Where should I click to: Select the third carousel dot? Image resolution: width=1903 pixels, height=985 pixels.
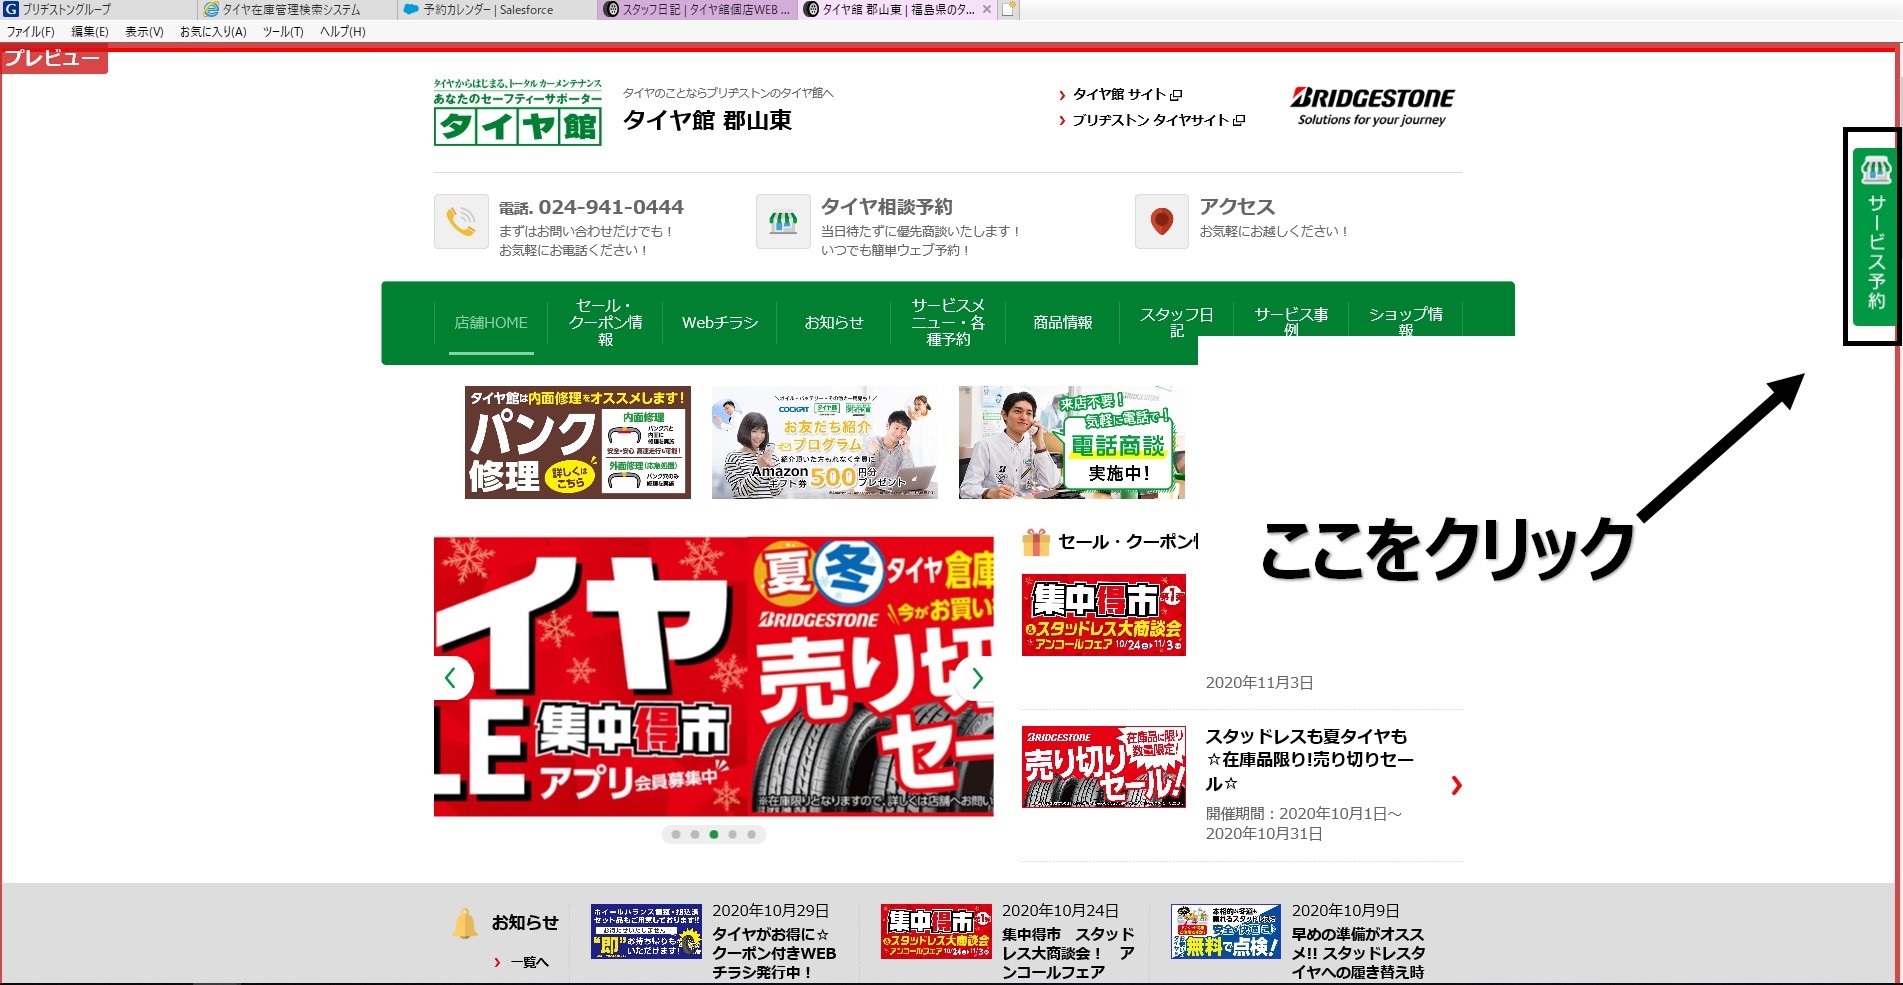[x=714, y=834]
